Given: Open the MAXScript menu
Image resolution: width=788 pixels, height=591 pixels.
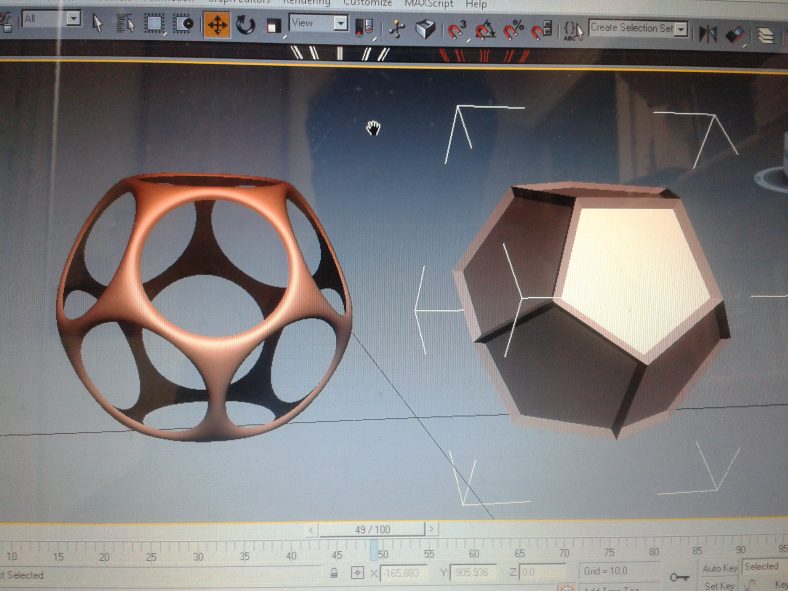Looking at the screenshot, I should tap(429, 4).
